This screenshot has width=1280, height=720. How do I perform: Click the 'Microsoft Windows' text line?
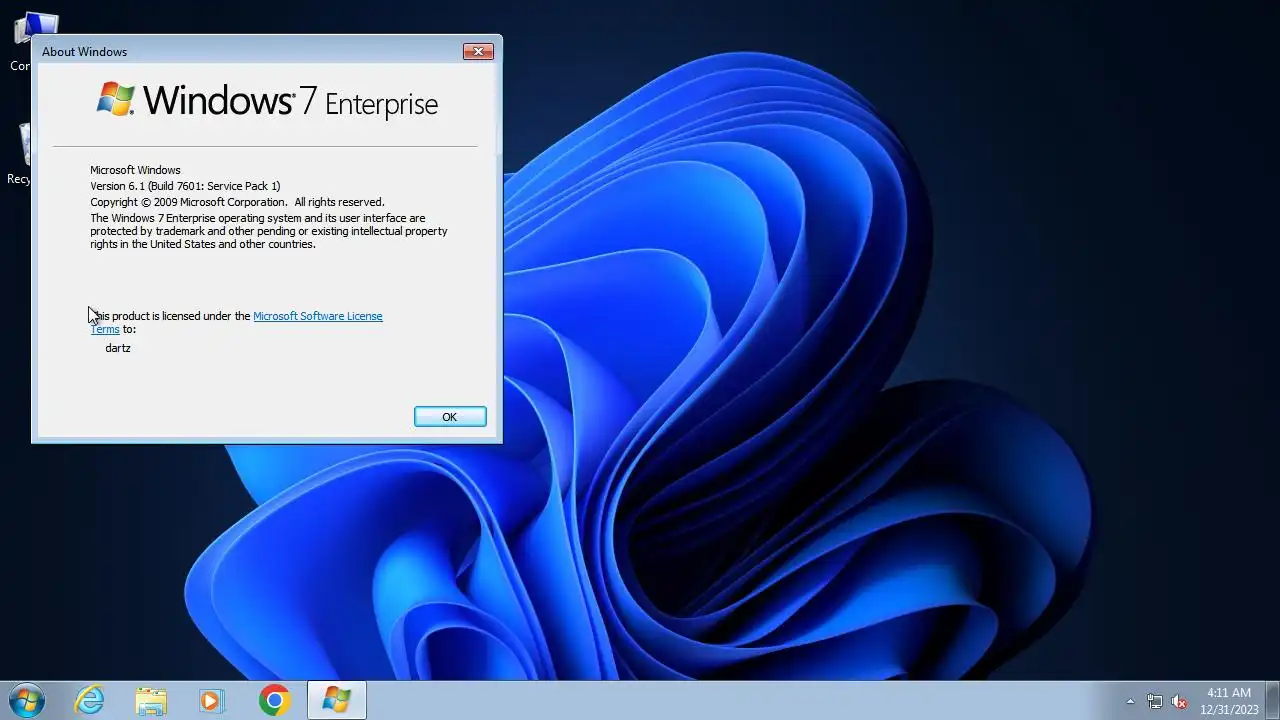135,170
